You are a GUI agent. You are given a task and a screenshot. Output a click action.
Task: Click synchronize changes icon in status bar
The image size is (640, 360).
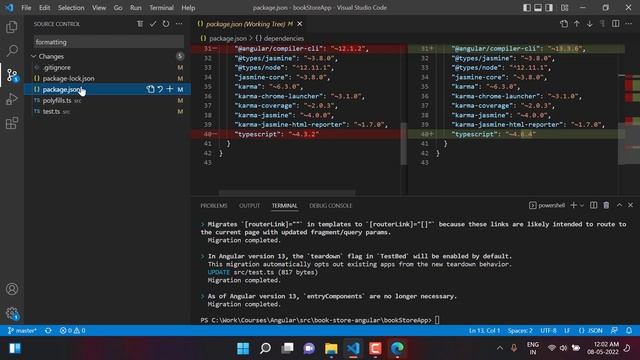click(48, 331)
